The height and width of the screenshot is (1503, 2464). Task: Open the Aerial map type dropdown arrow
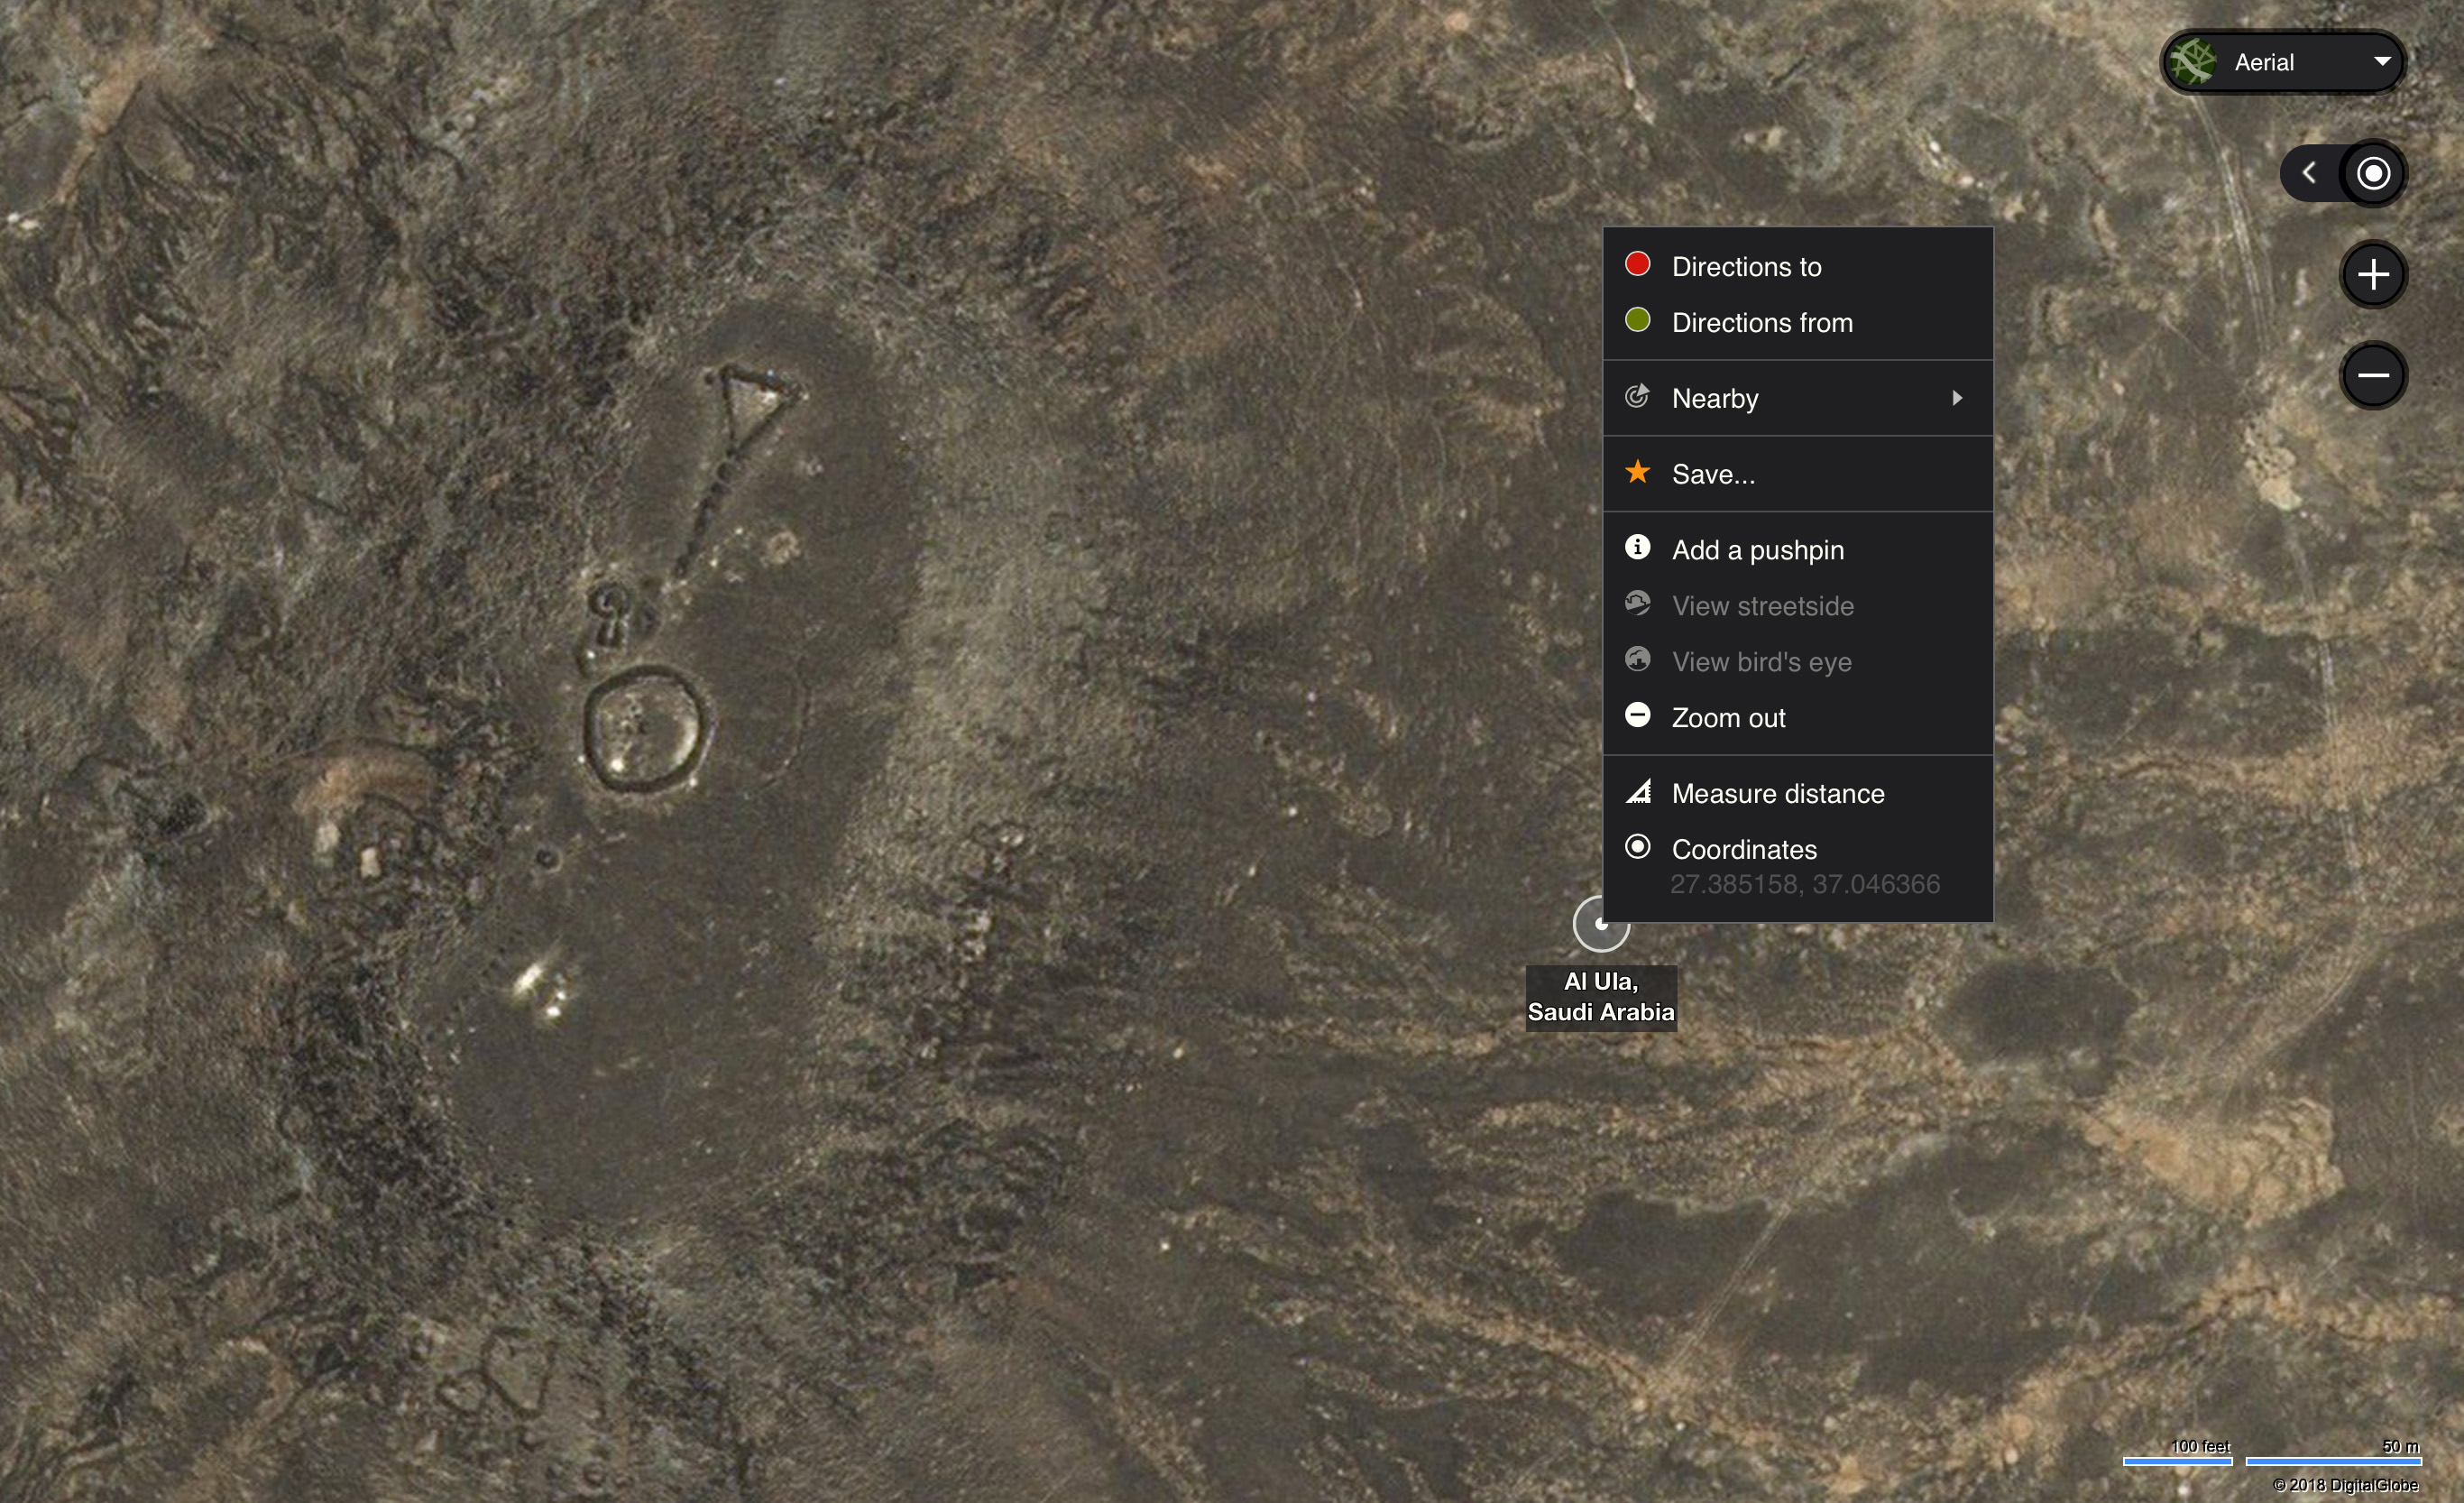(x=2382, y=62)
